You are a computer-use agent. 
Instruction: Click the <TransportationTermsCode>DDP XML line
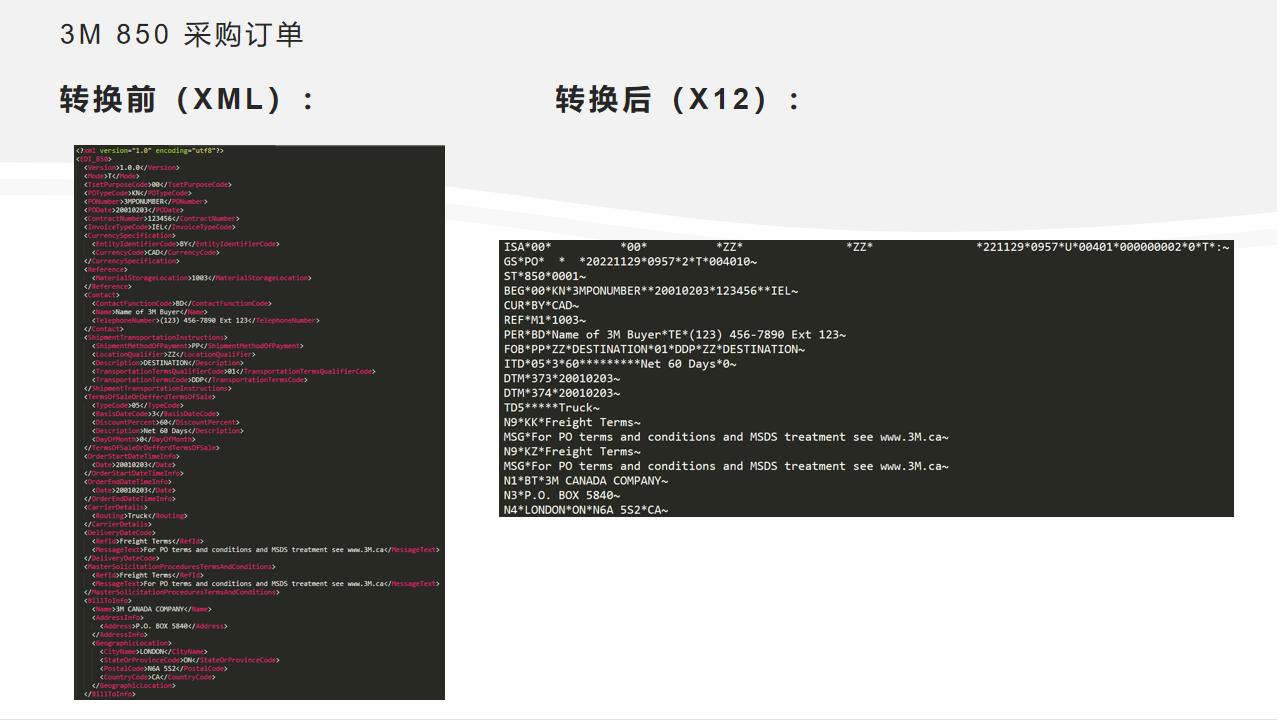click(200, 380)
